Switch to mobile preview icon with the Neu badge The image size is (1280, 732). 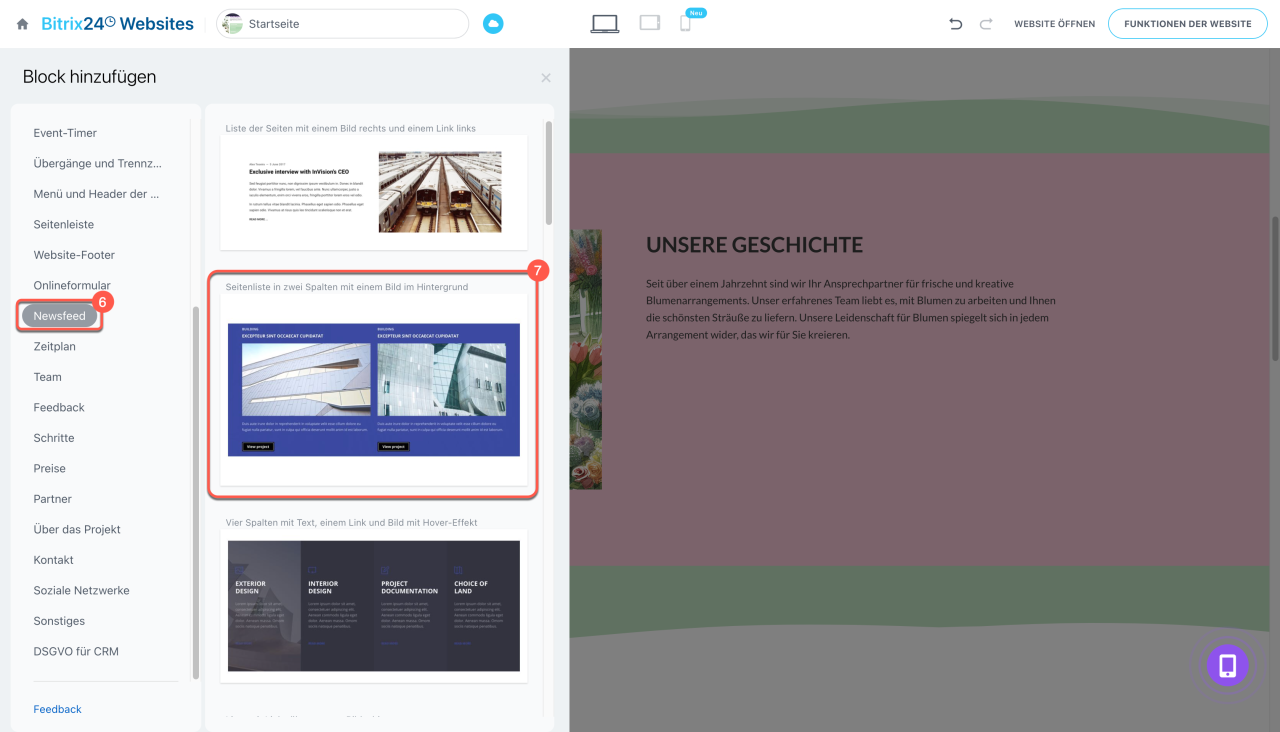[x=686, y=23]
